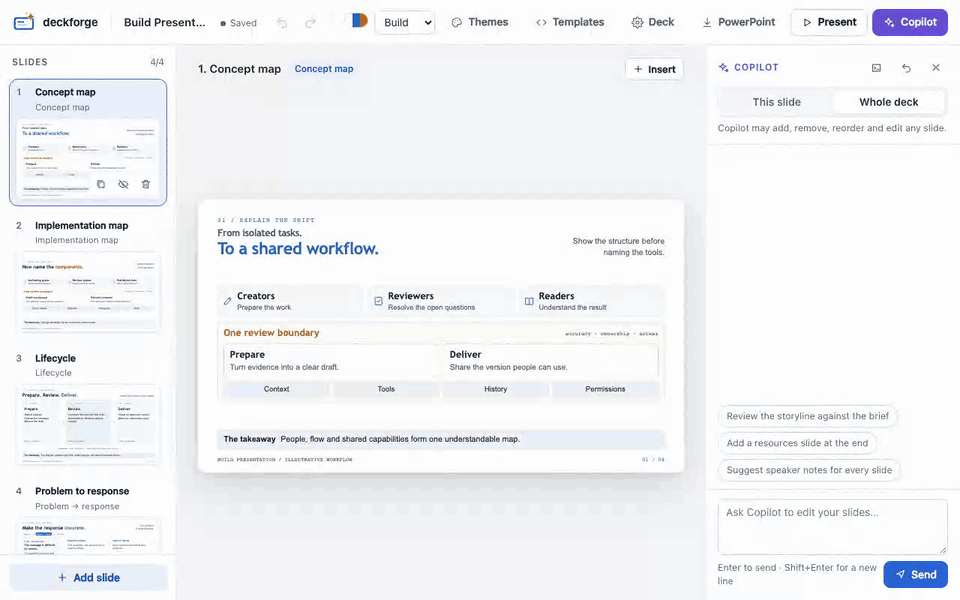Viewport: 960px width, 600px height.
Task: Click the Permissions chip on the slide
Action: [x=605, y=389]
